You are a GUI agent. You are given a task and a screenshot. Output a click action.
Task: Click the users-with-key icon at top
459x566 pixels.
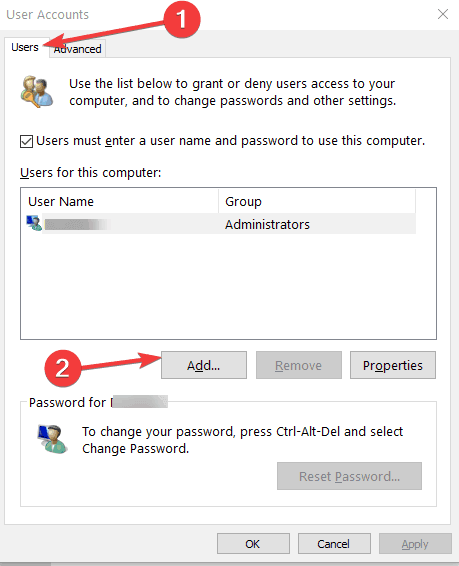coord(36,92)
